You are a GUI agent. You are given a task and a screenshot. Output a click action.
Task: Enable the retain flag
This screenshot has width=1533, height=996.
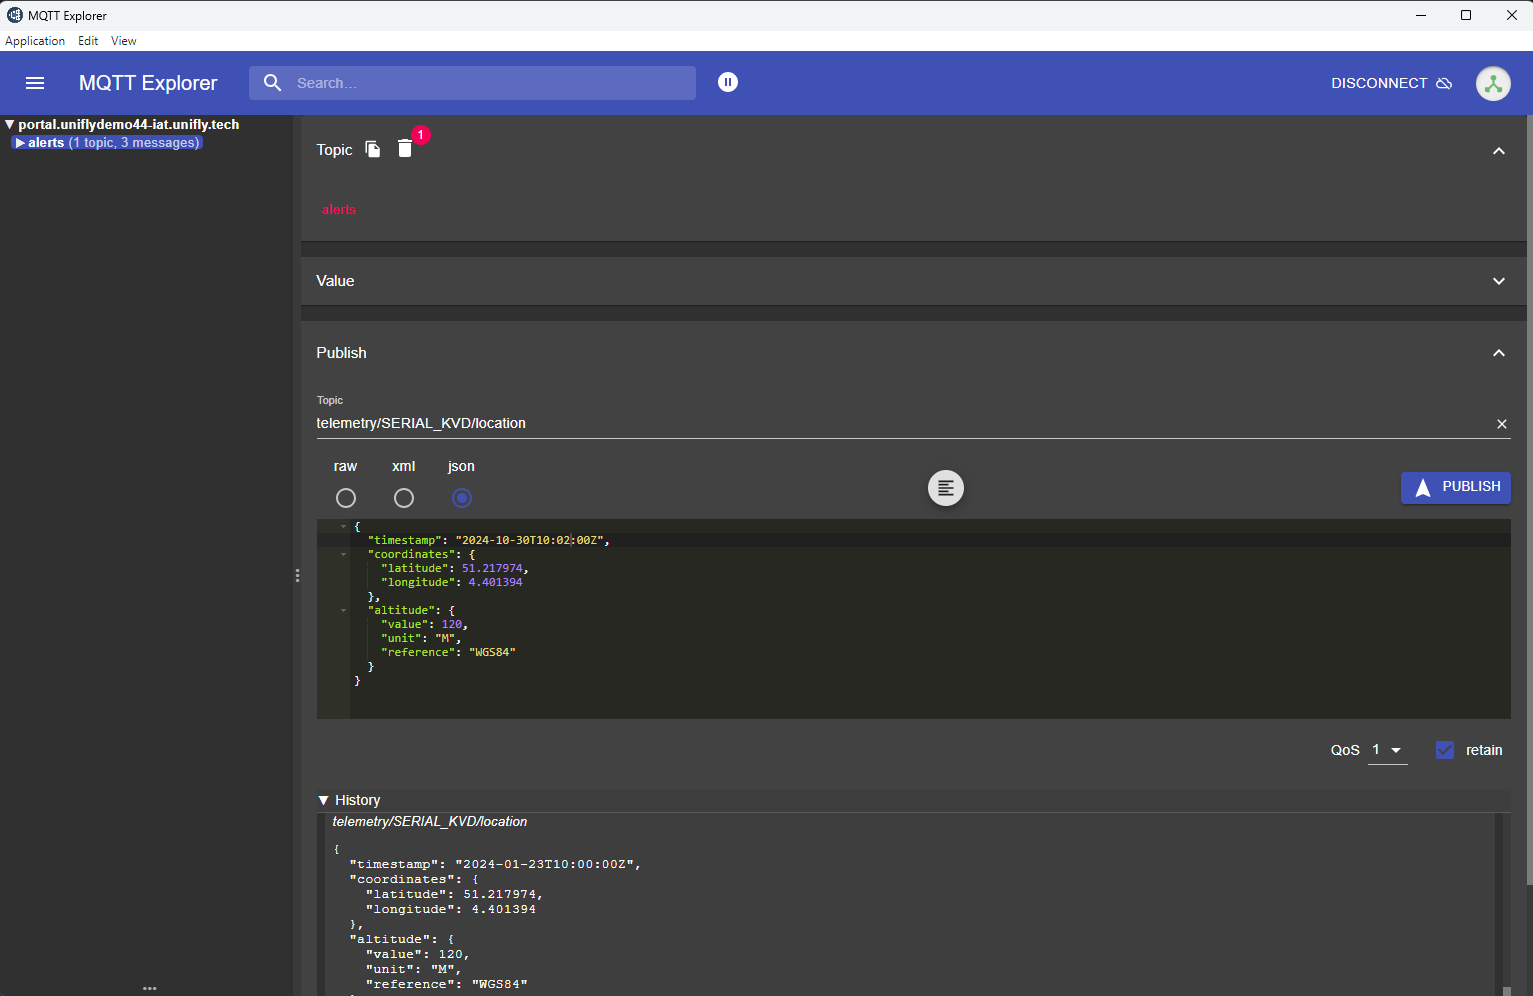(x=1444, y=749)
